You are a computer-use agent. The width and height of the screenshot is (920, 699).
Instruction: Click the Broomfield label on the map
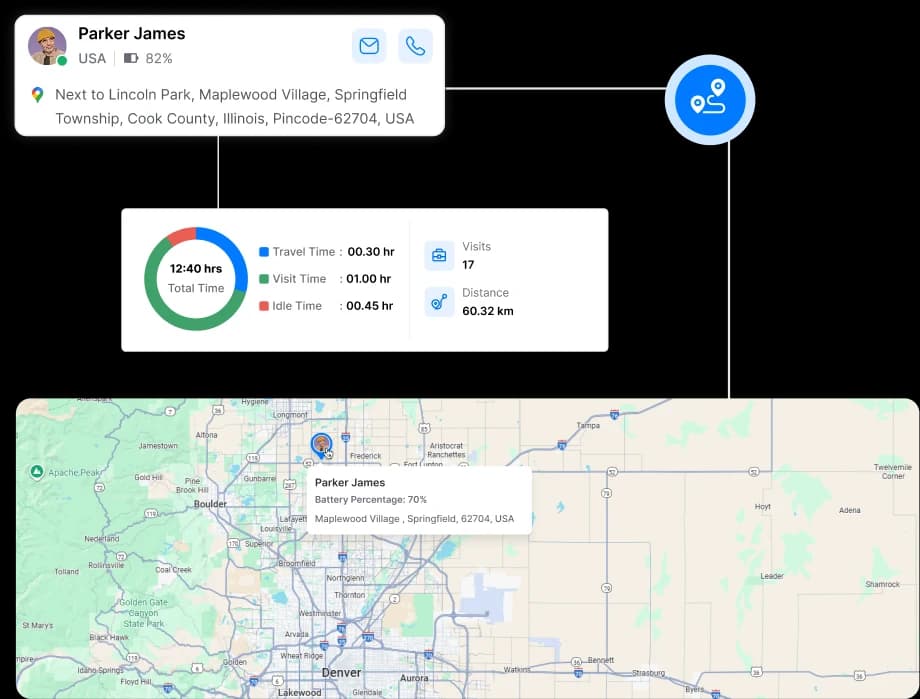tap(297, 563)
